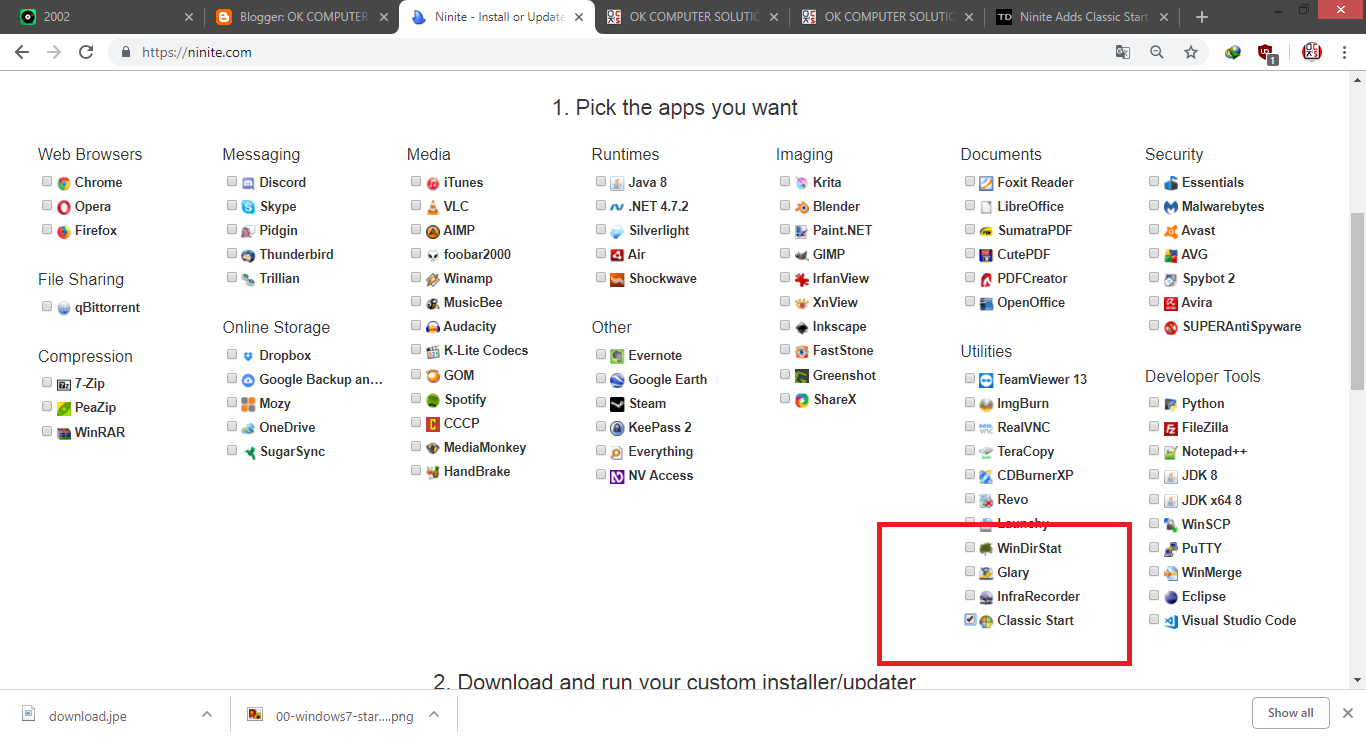
Task: Tick the Avast checkbox
Action: [1154, 230]
